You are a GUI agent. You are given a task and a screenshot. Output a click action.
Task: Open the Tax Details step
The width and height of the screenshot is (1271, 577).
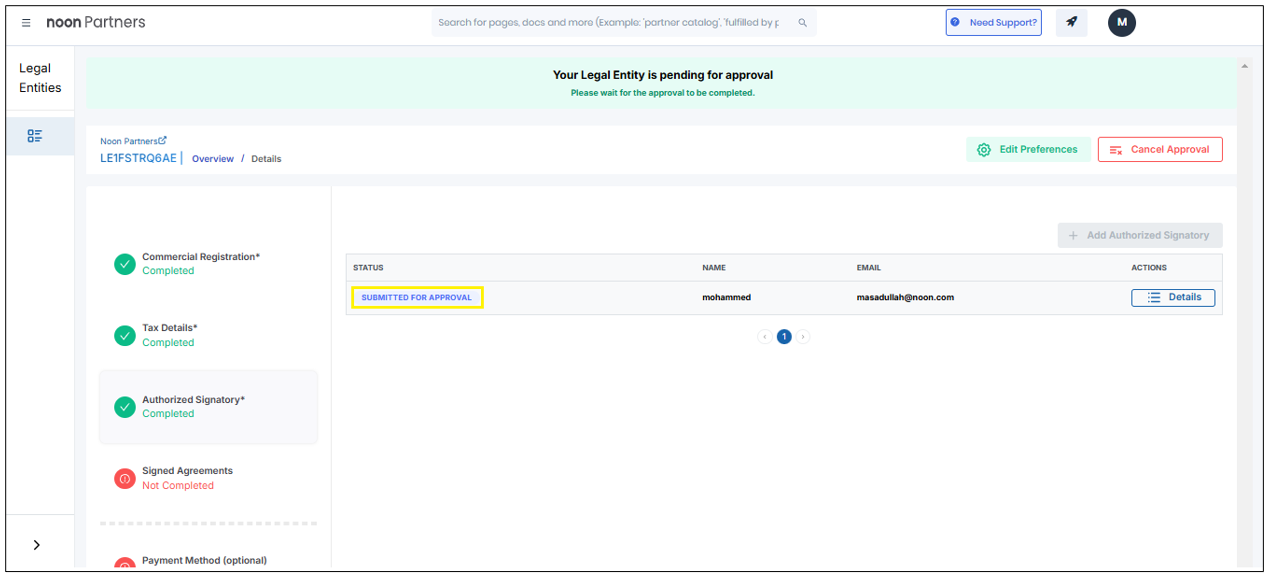click(x=208, y=335)
